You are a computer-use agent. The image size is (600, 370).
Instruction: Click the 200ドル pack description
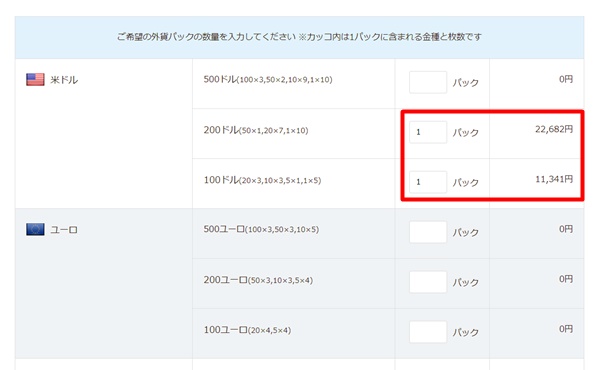256,130
